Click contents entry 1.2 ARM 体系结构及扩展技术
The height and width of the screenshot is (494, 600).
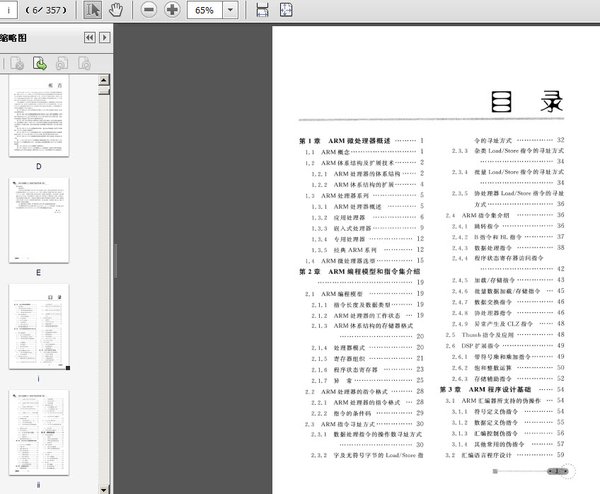click(x=364, y=163)
